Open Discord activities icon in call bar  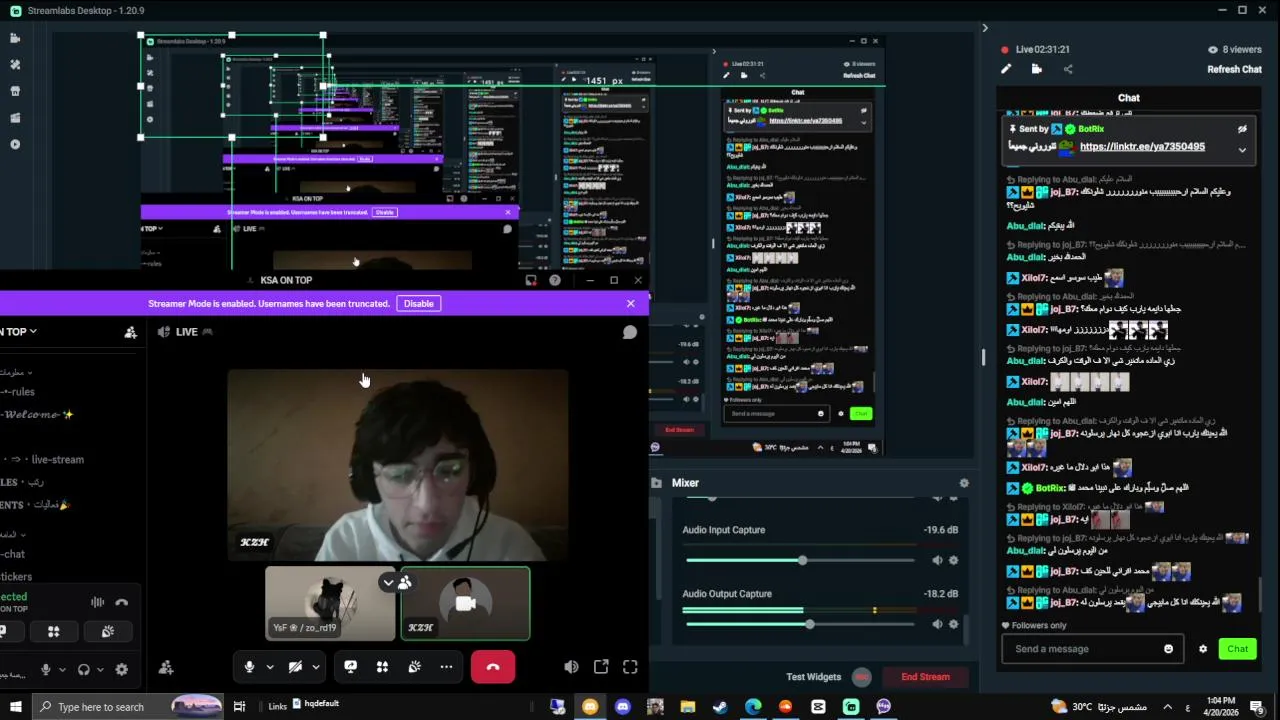(x=382, y=667)
